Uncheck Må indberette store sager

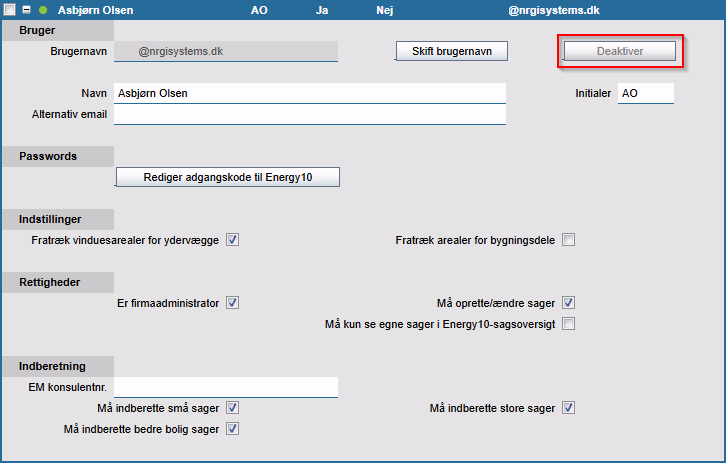(568, 408)
